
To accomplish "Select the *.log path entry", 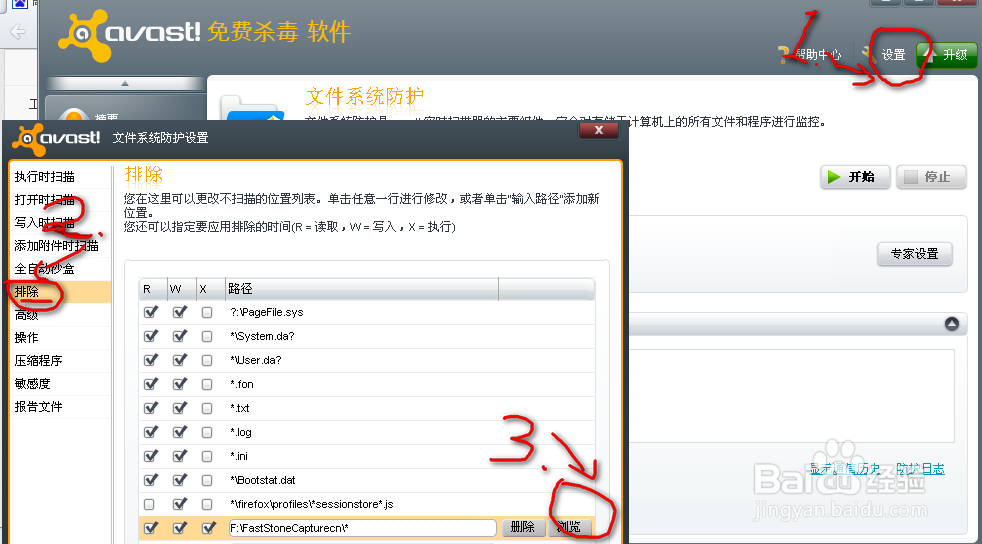I will click(240, 432).
